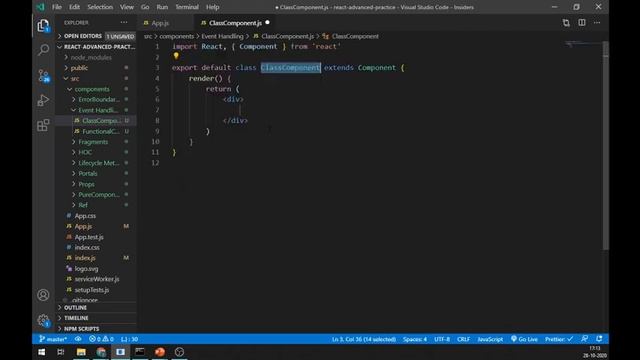Open the File menu
Screen dimensions: 640x360
[57, 7]
